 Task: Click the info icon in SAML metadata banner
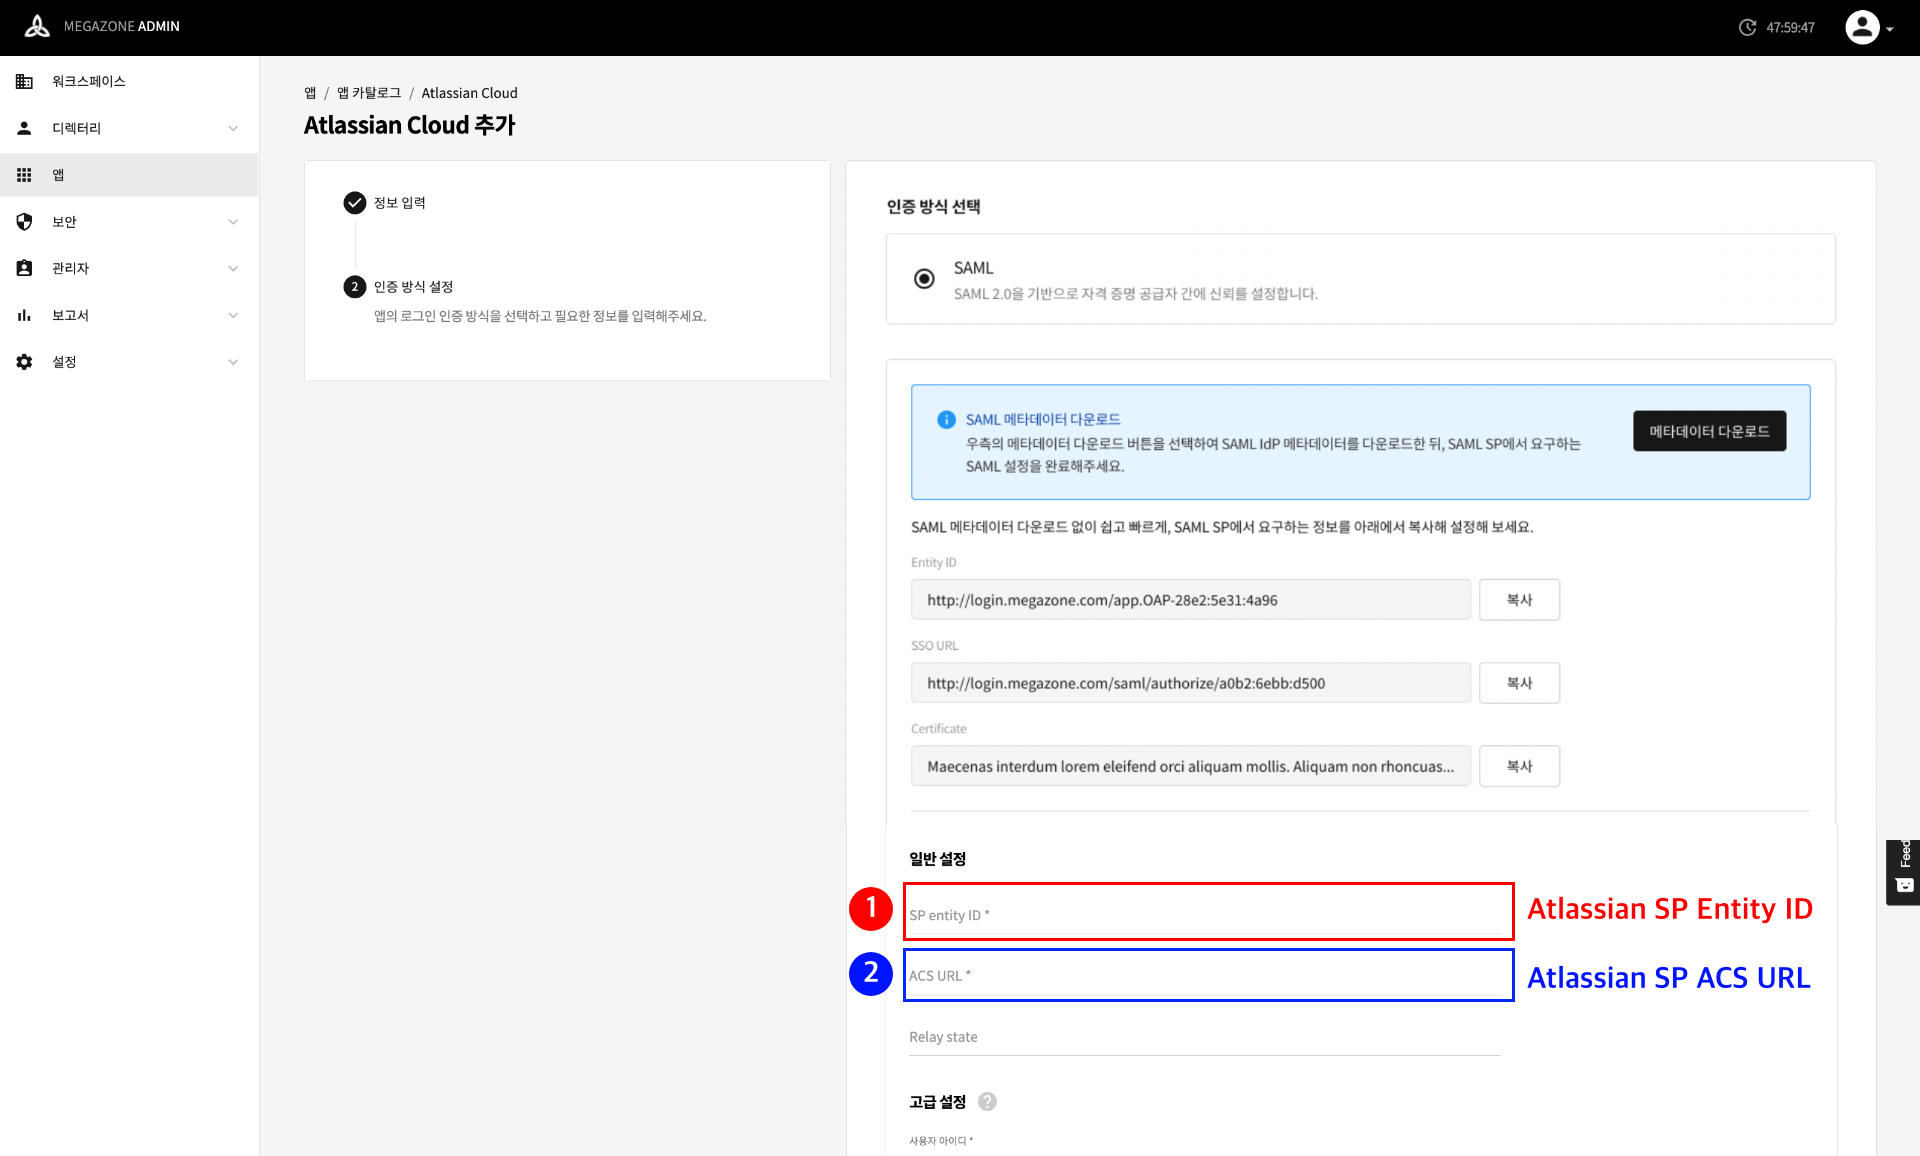pyautogui.click(x=946, y=420)
